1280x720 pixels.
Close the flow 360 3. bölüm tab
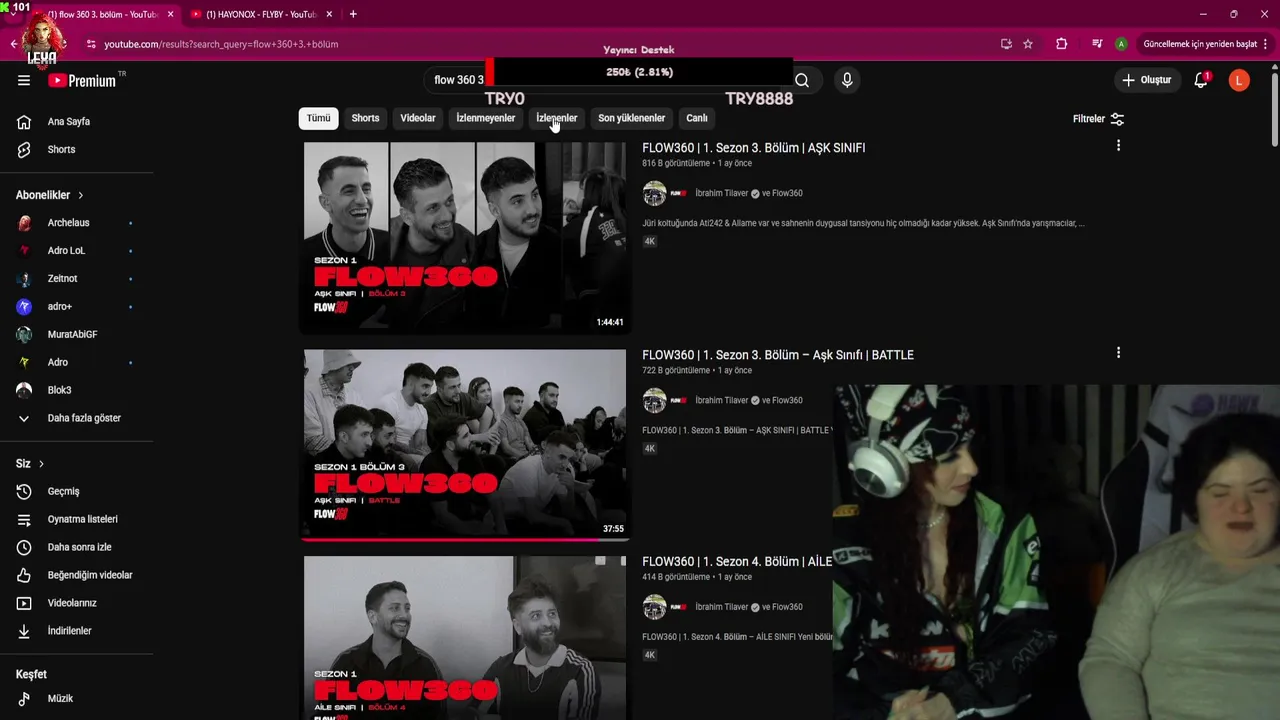click(x=170, y=14)
